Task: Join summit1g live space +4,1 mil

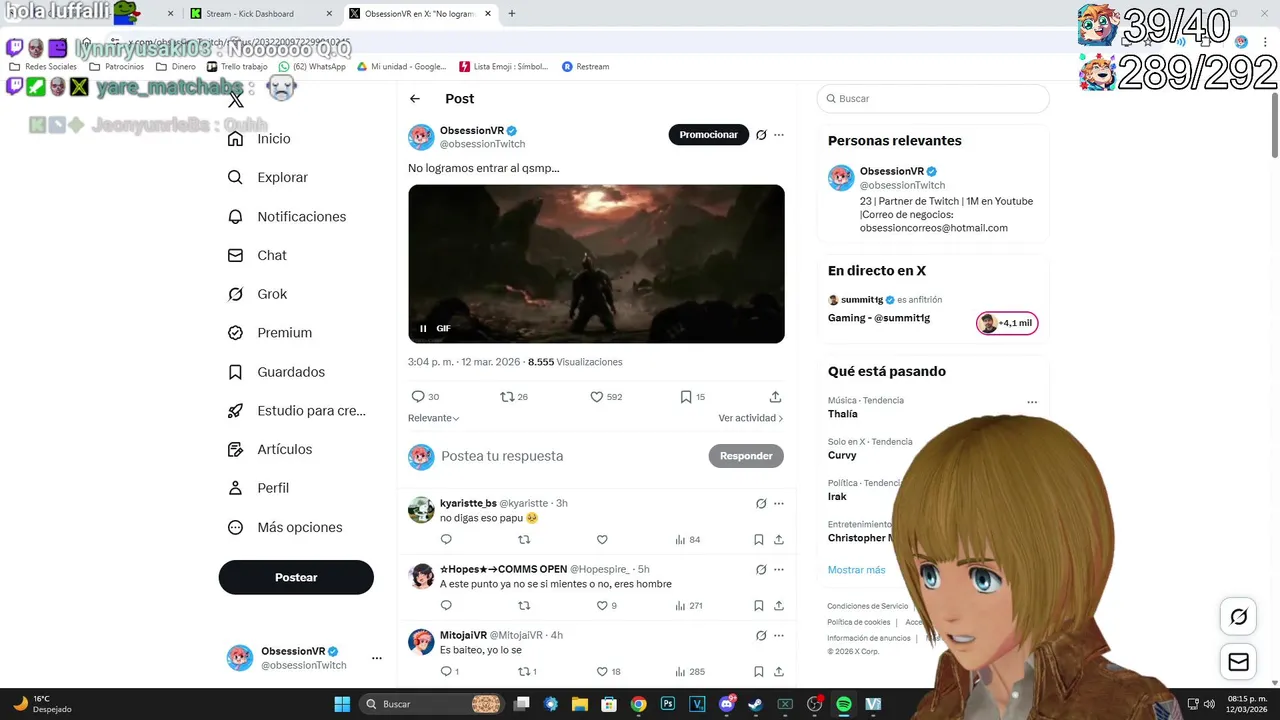Action: pyautogui.click(x=1007, y=323)
